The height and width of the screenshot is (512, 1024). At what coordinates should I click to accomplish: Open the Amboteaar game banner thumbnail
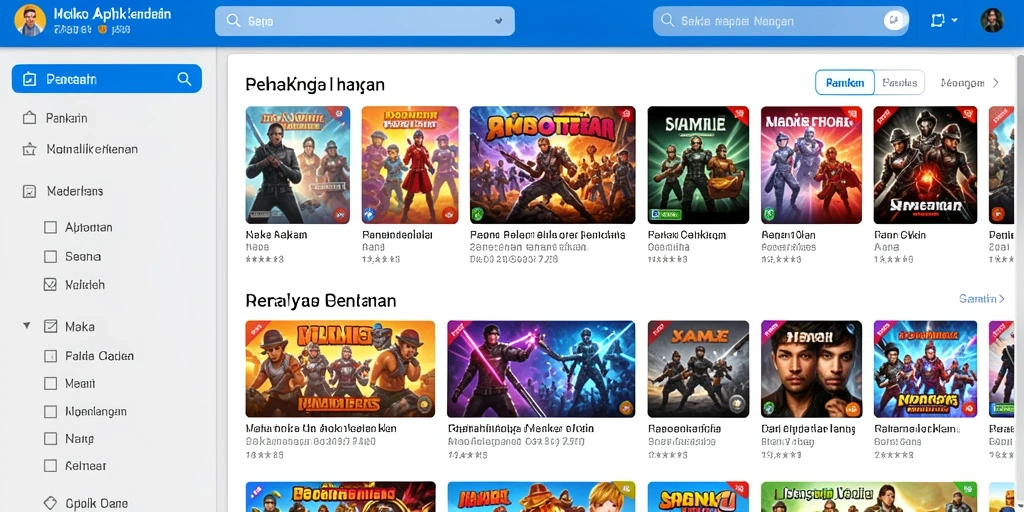click(552, 165)
